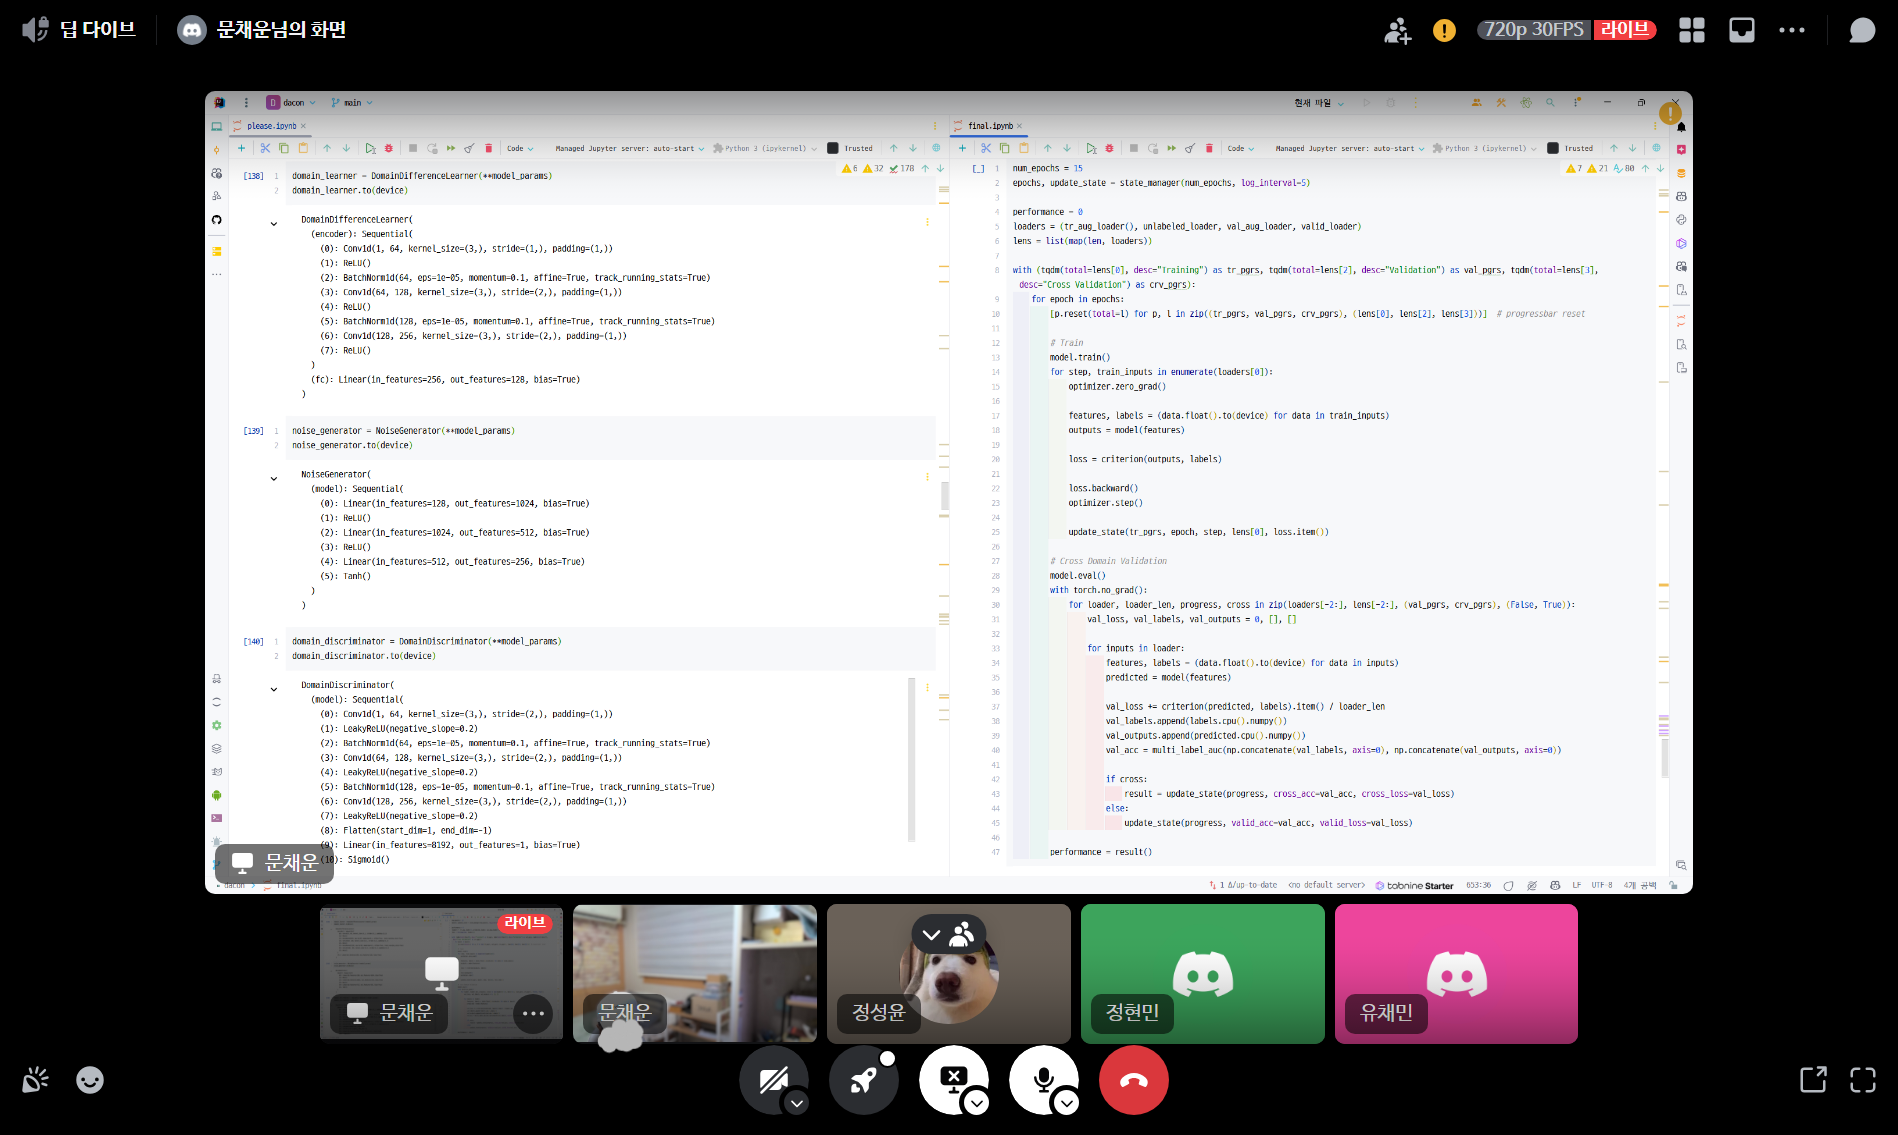The image size is (1898, 1135).
Task: Click the invite friends icon
Action: 1397,31
